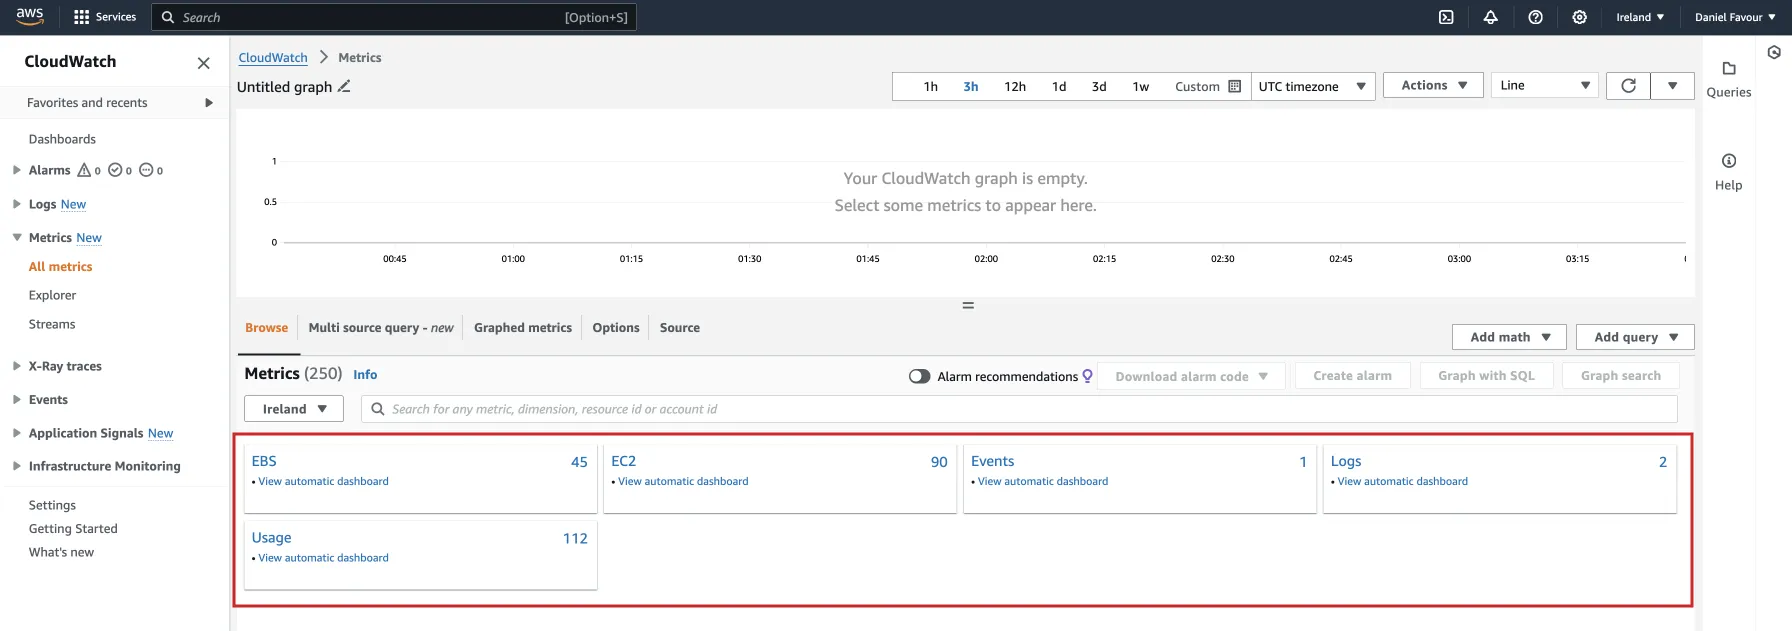
Task: Click the CloudWatch breadcrumb link
Action: click(x=273, y=58)
